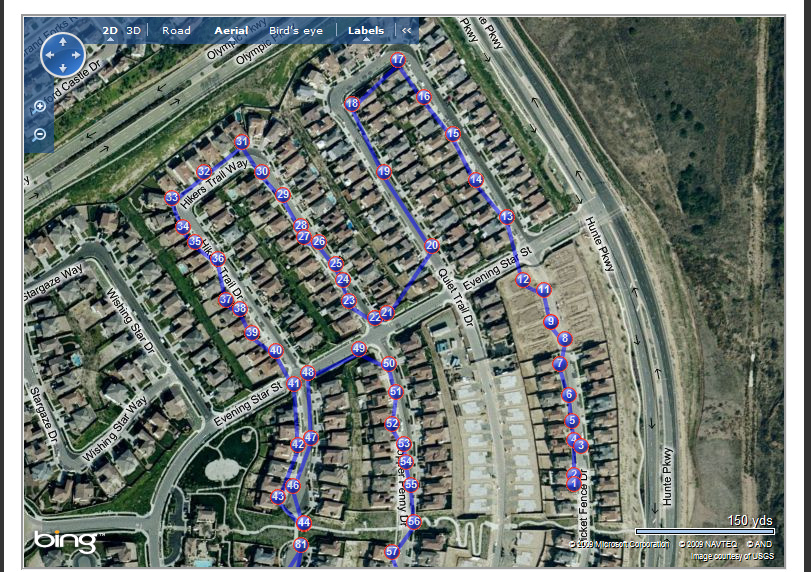Screen dimensions: 811x572
Task: Click the Wishing Star Dr street label
Action: tap(130, 321)
